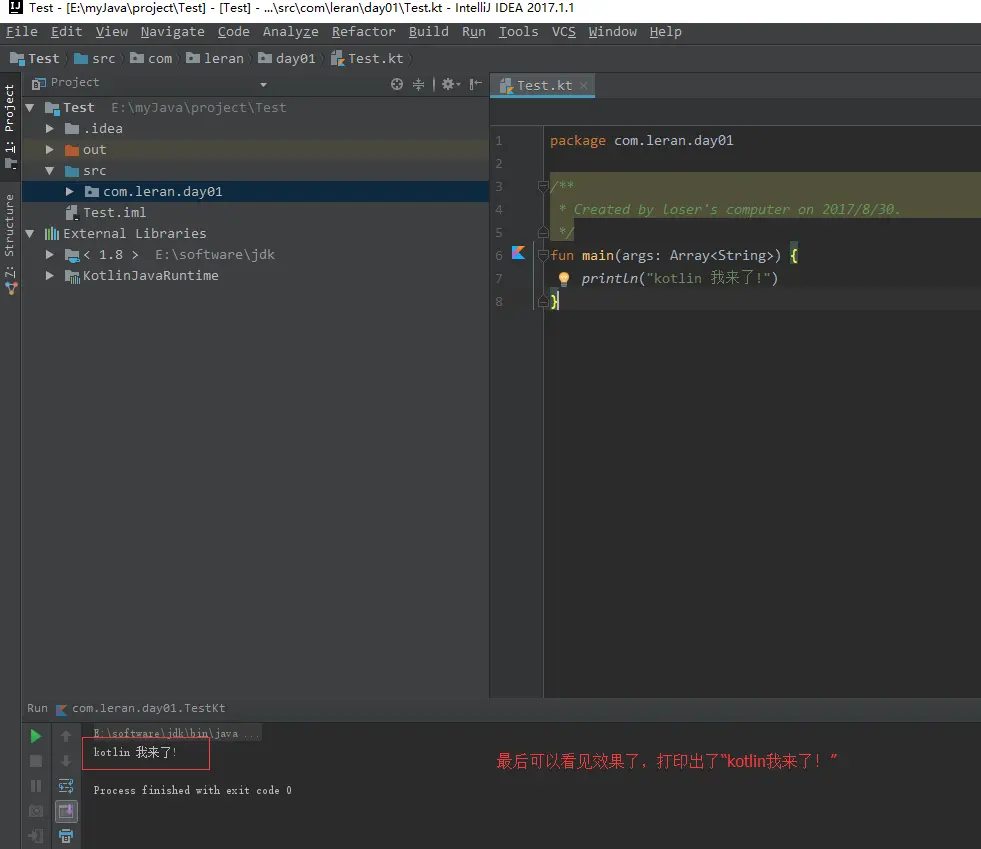The width and height of the screenshot is (981, 849).
Task: Open the Analyze menu
Action: [290, 31]
